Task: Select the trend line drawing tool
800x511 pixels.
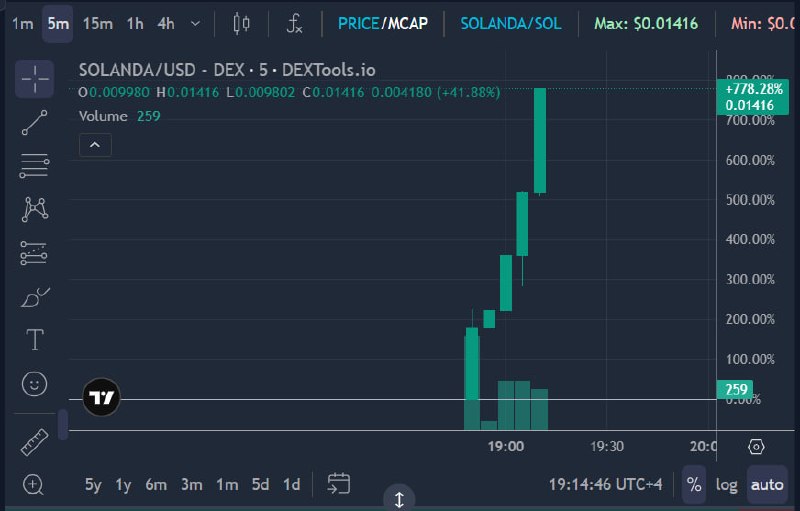Action: point(35,122)
